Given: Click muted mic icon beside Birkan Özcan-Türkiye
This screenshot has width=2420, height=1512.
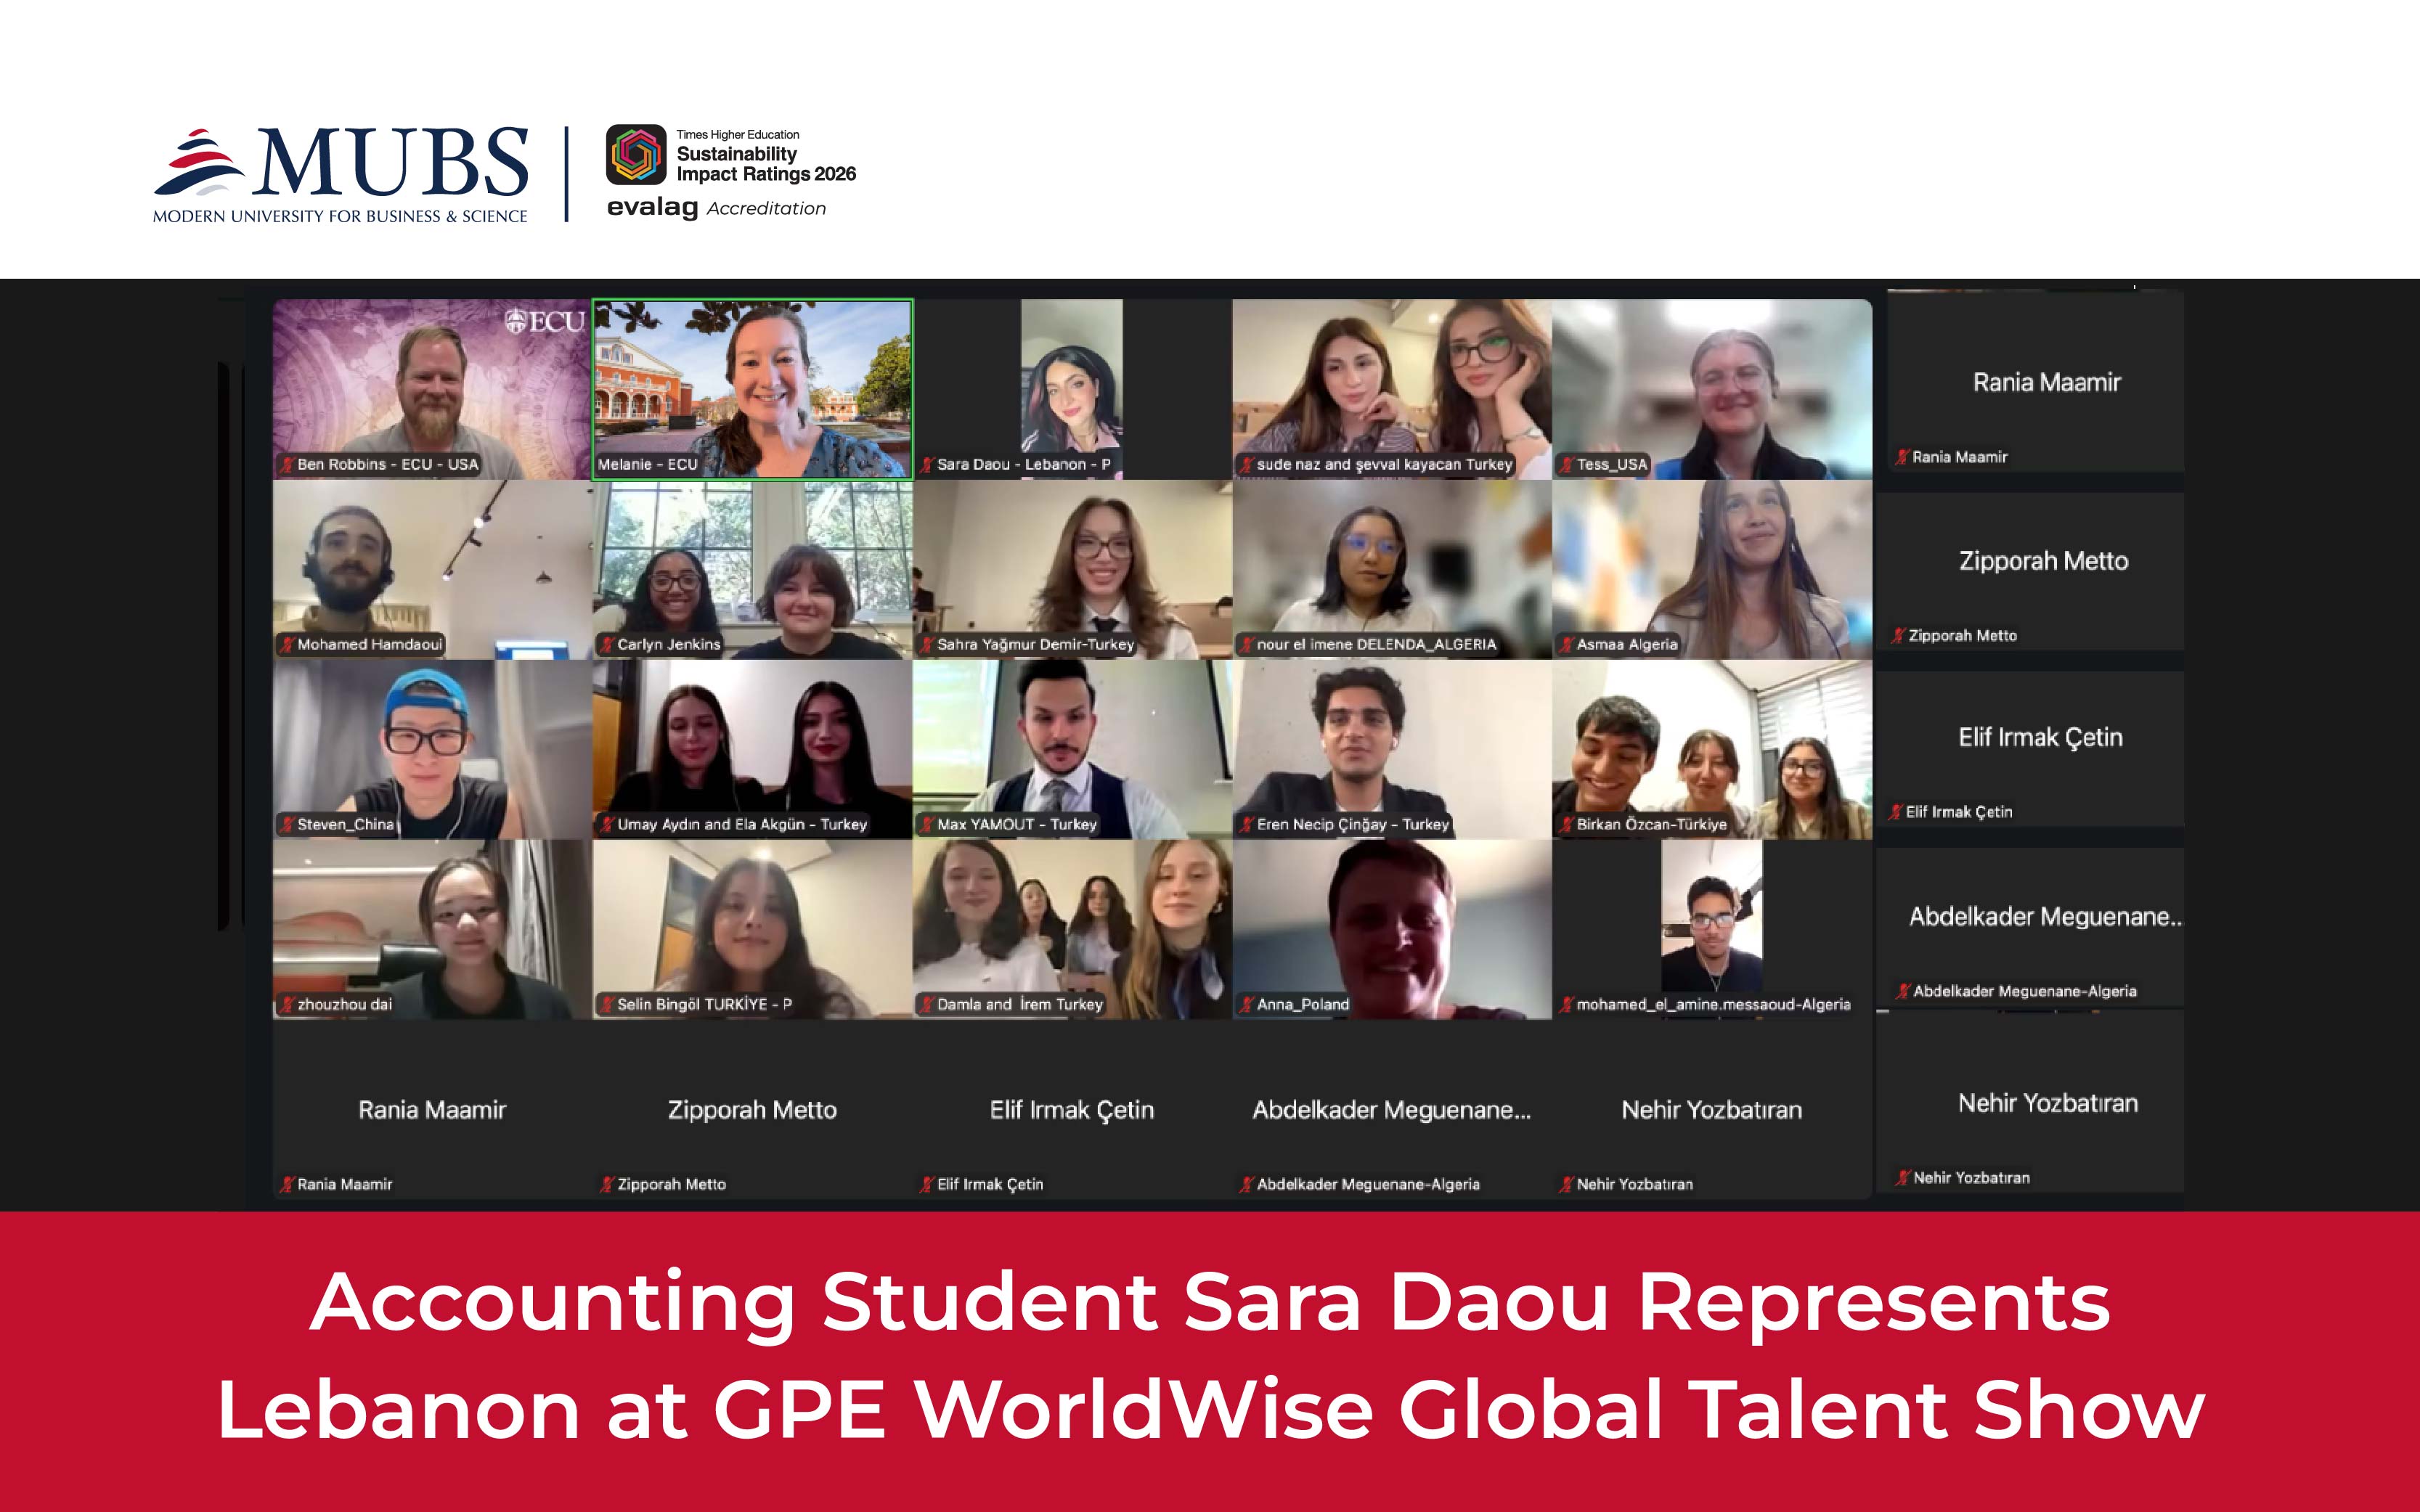Looking at the screenshot, I should pyautogui.click(x=1567, y=824).
